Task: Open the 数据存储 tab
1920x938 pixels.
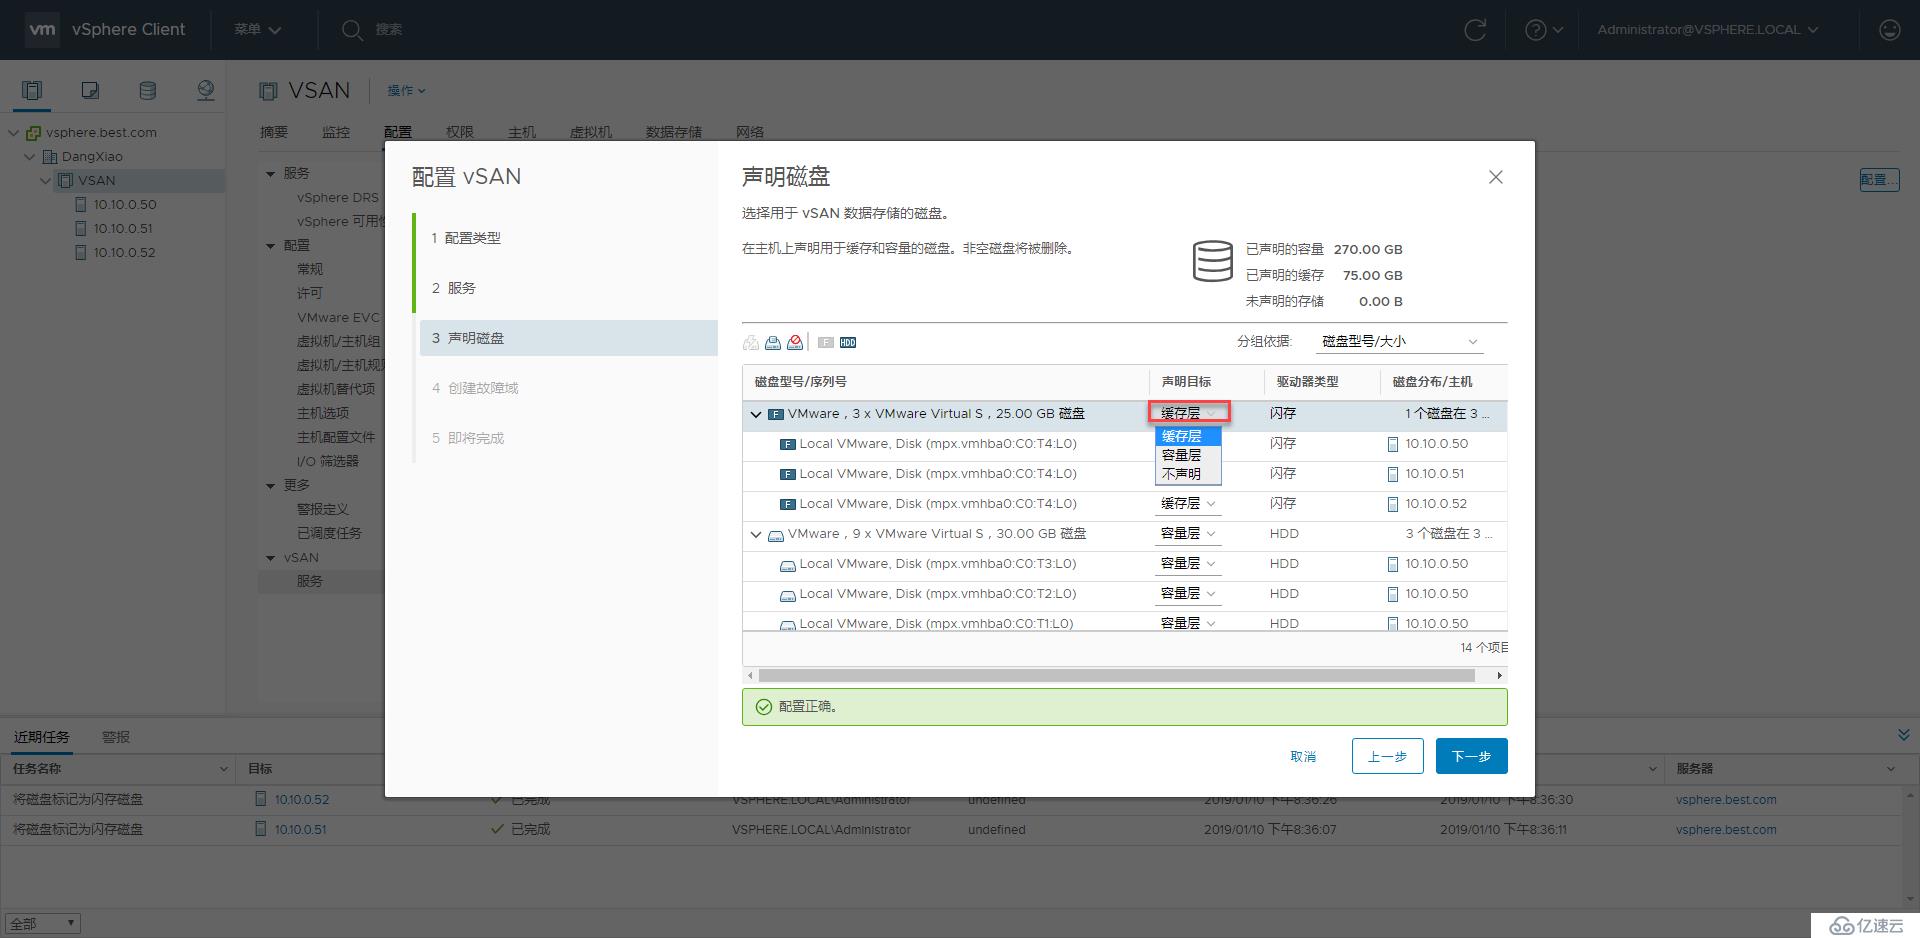Action: coord(674,132)
